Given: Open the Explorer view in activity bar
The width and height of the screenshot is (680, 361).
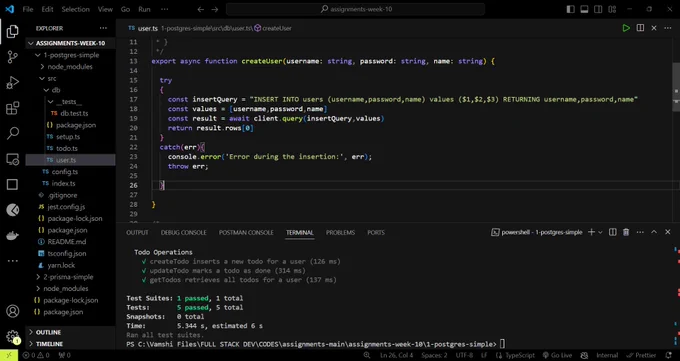Looking at the screenshot, I should pyautogui.click(x=13, y=31).
